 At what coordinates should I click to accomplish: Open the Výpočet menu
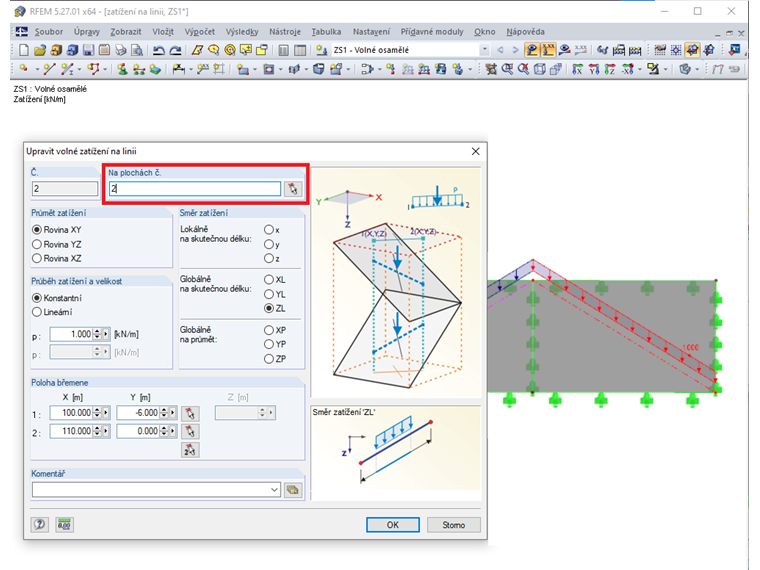pyautogui.click(x=199, y=32)
